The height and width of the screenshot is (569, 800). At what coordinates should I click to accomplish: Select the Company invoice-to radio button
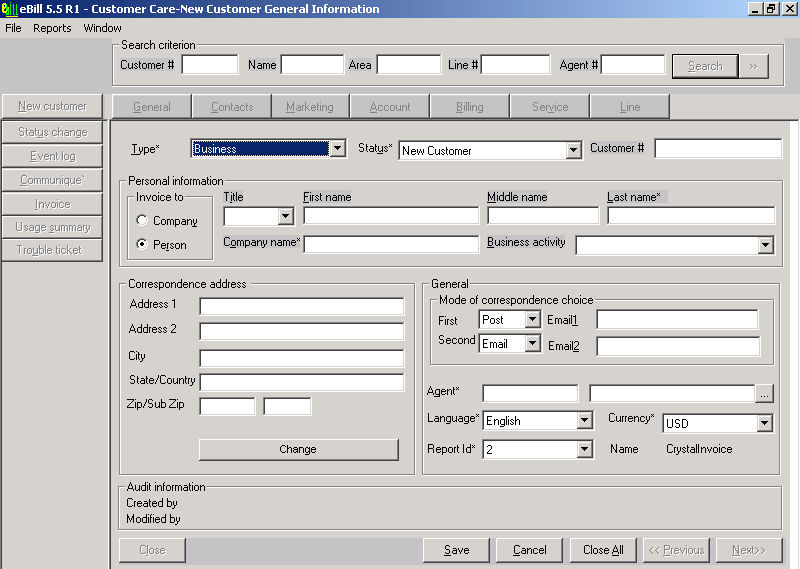(142, 220)
